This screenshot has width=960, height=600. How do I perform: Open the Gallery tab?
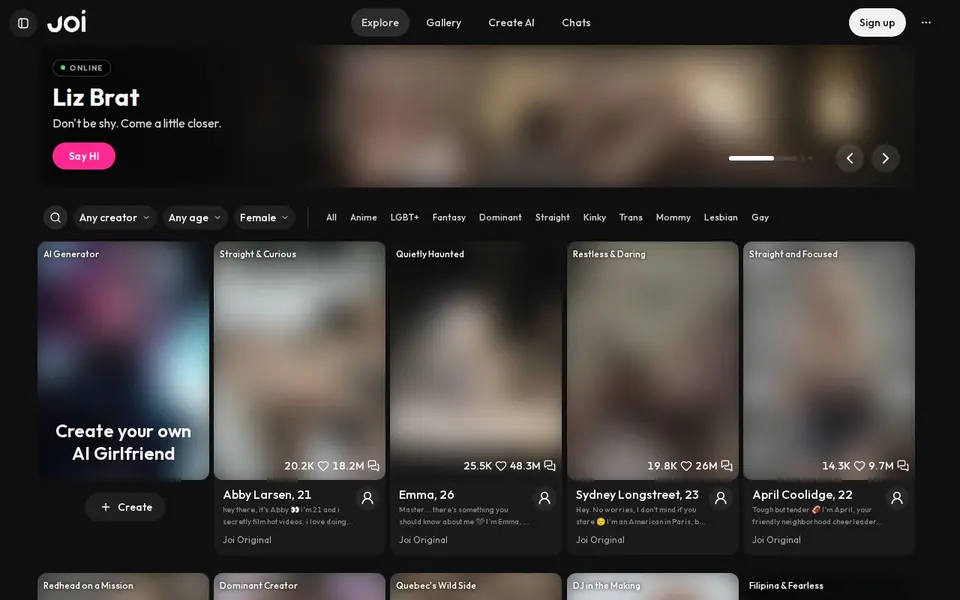point(444,23)
